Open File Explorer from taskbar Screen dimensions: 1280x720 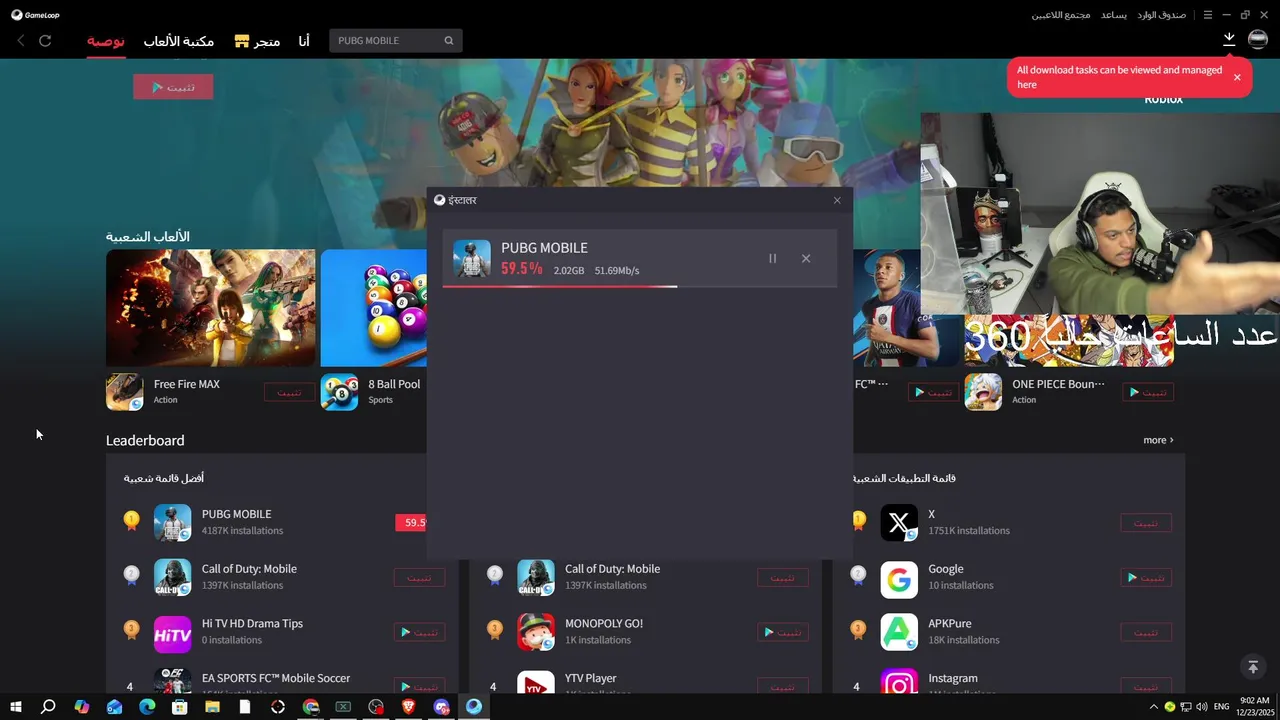212,707
